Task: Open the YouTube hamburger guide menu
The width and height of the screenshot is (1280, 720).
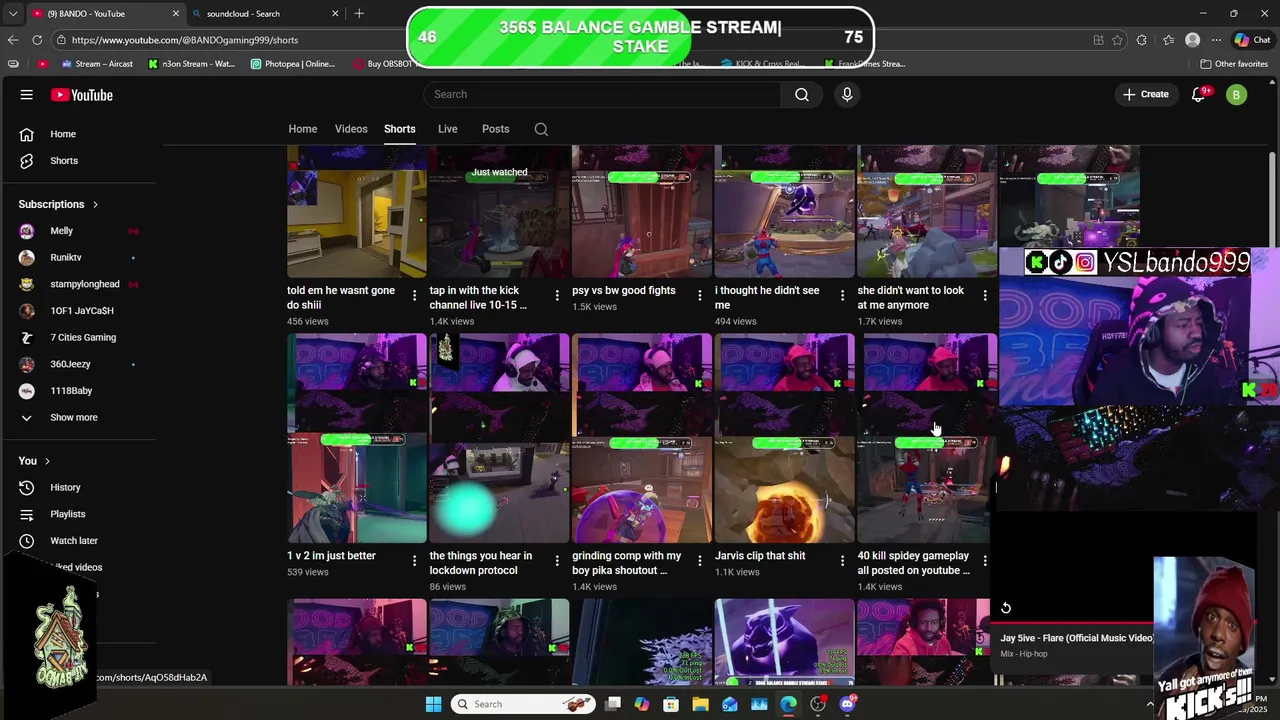Action: coord(27,94)
